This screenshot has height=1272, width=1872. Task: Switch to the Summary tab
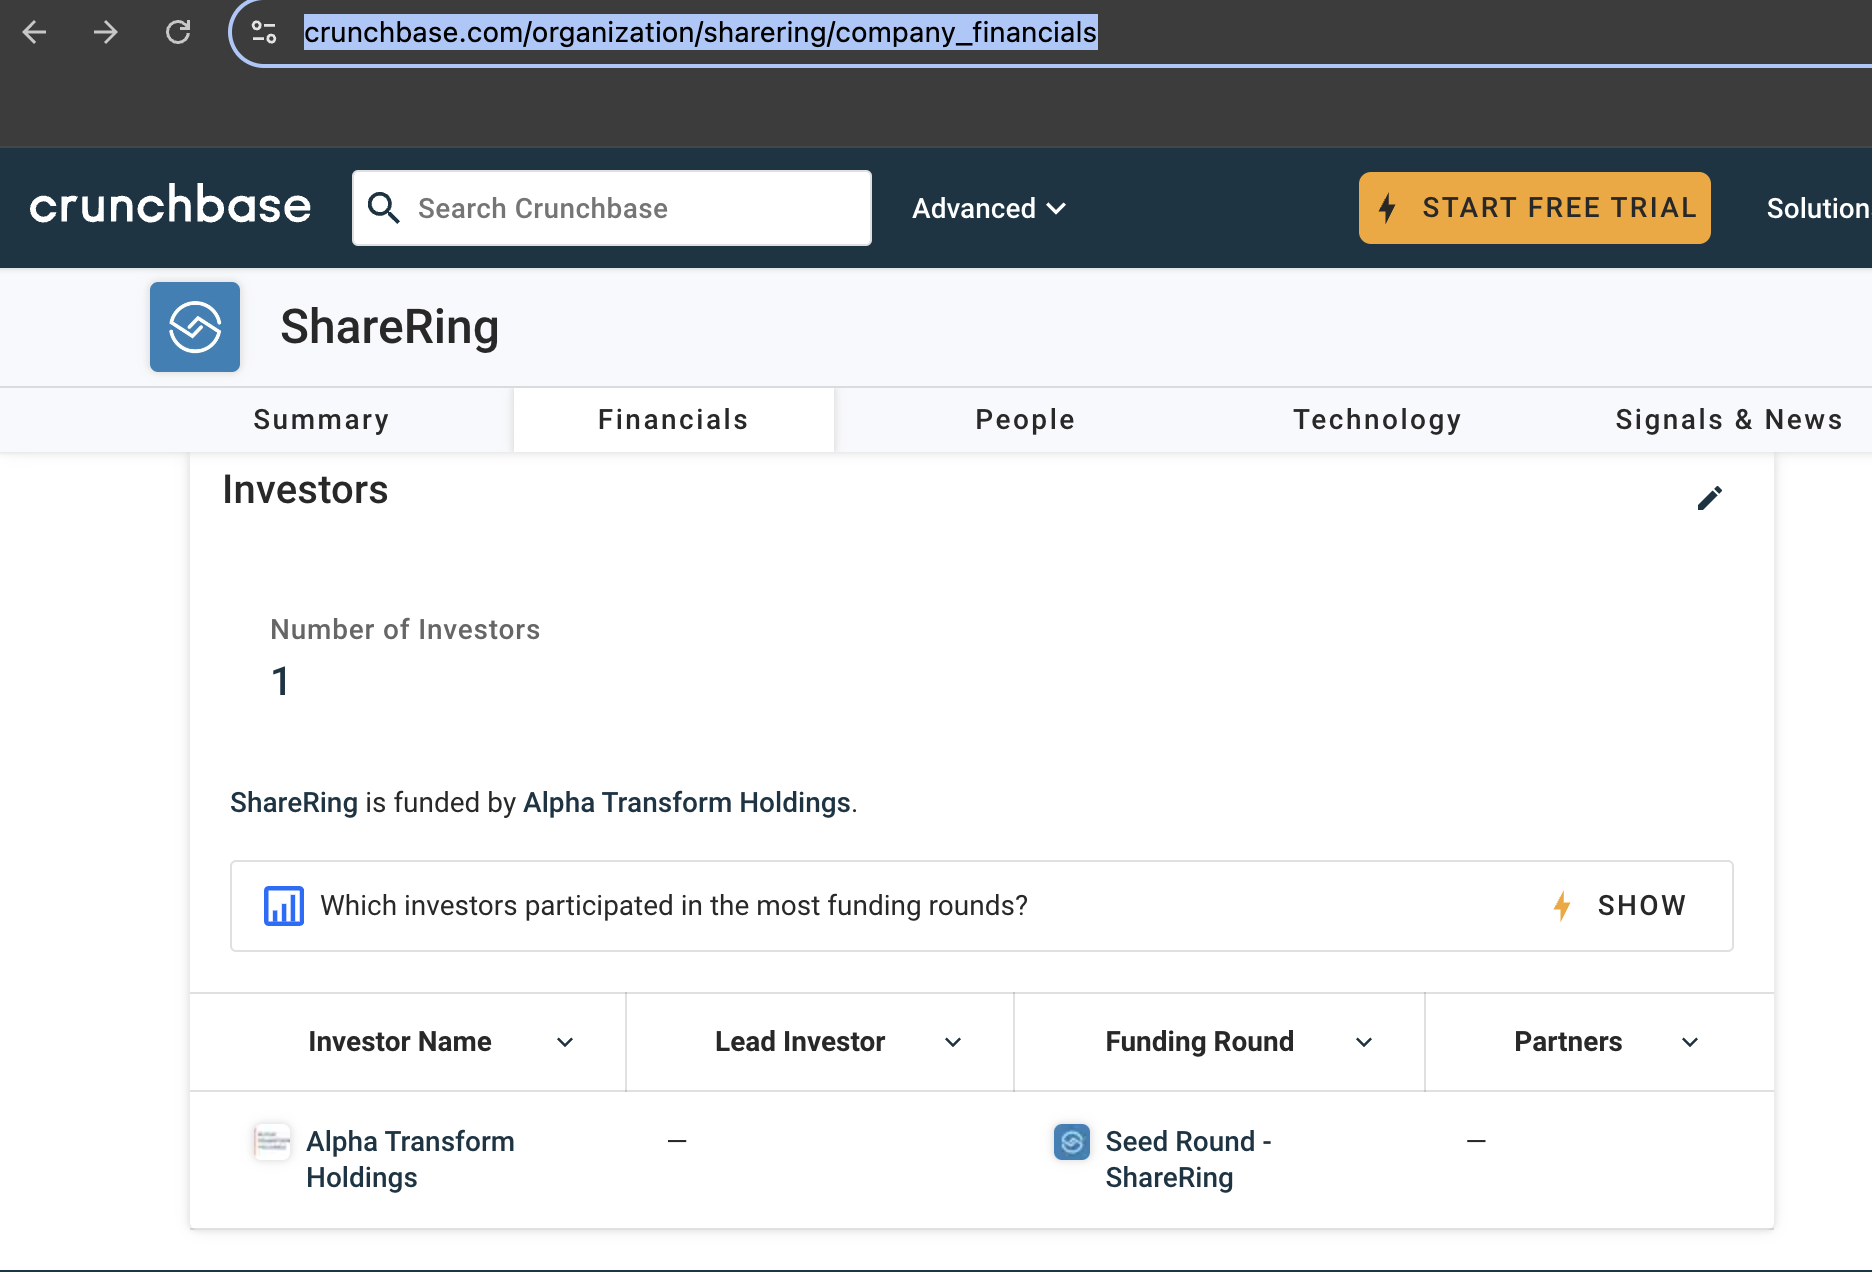pos(321,420)
